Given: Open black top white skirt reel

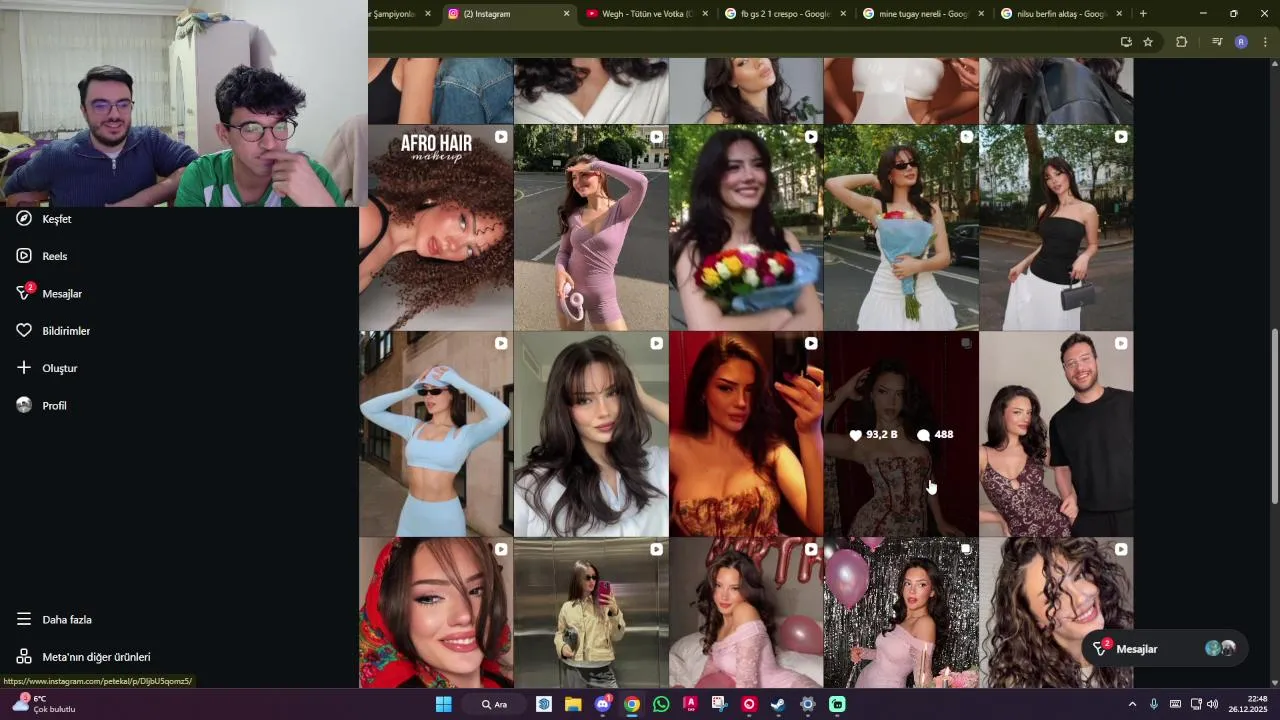Looking at the screenshot, I should click(1056, 228).
